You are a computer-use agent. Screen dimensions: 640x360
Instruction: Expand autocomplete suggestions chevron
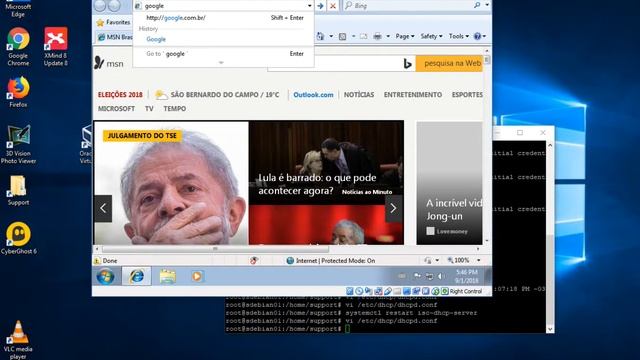tap(221, 62)
